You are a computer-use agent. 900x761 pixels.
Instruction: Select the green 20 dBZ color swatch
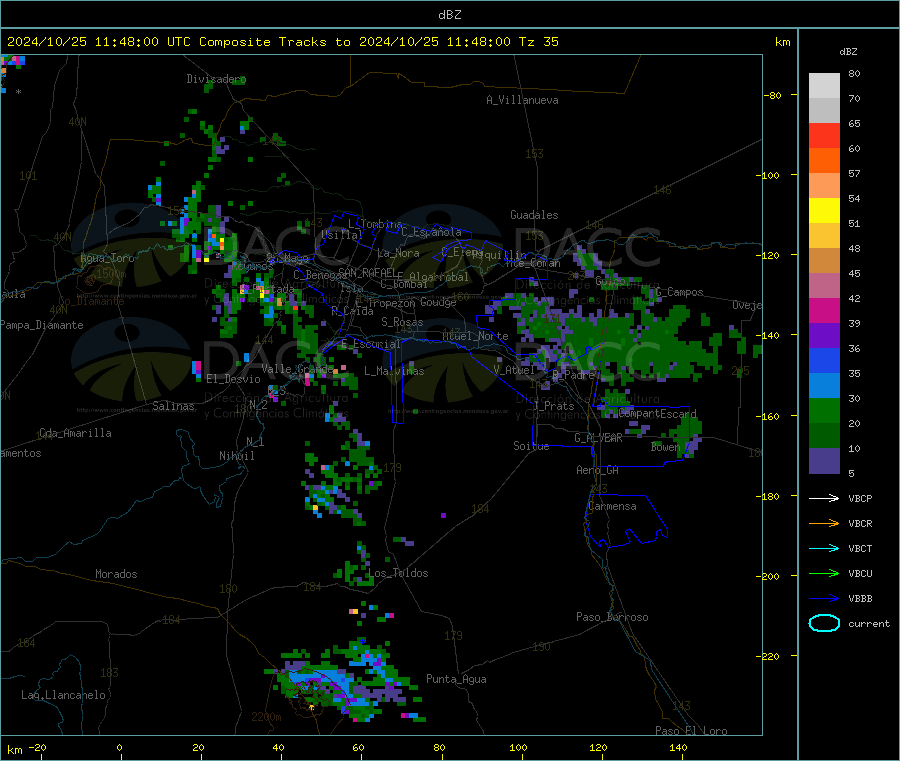click(824, 410)
